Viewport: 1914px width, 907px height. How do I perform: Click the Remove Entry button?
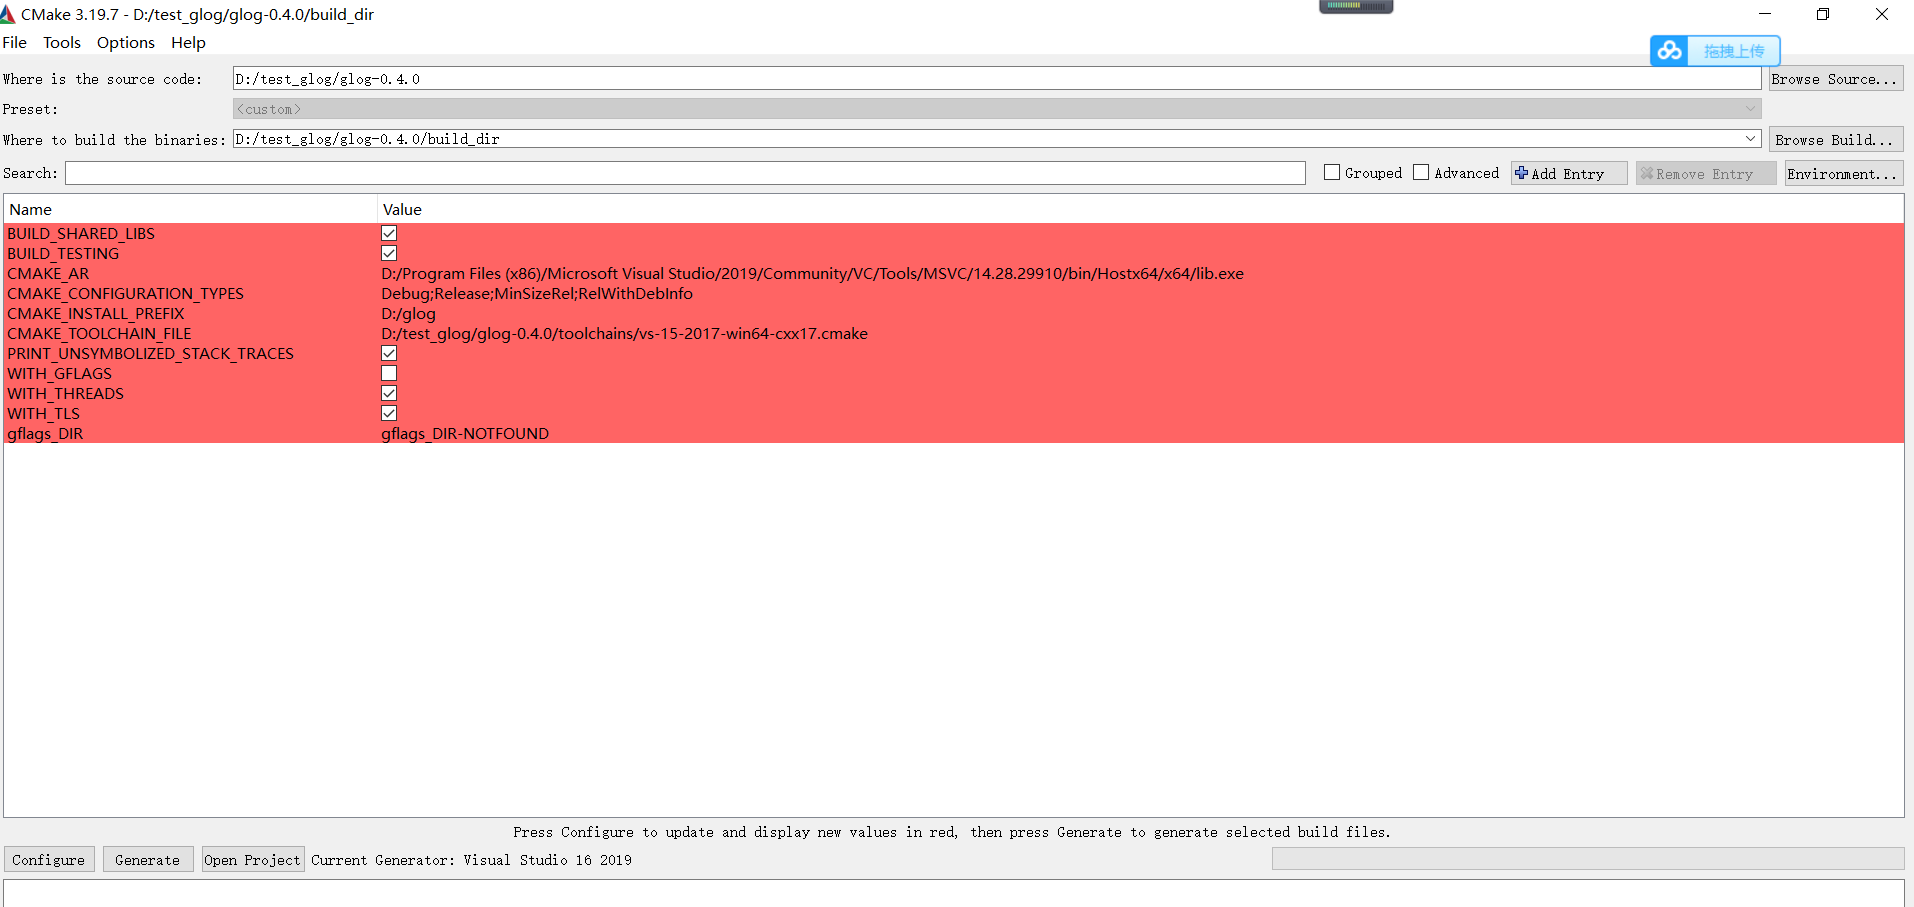(1706, 173)
